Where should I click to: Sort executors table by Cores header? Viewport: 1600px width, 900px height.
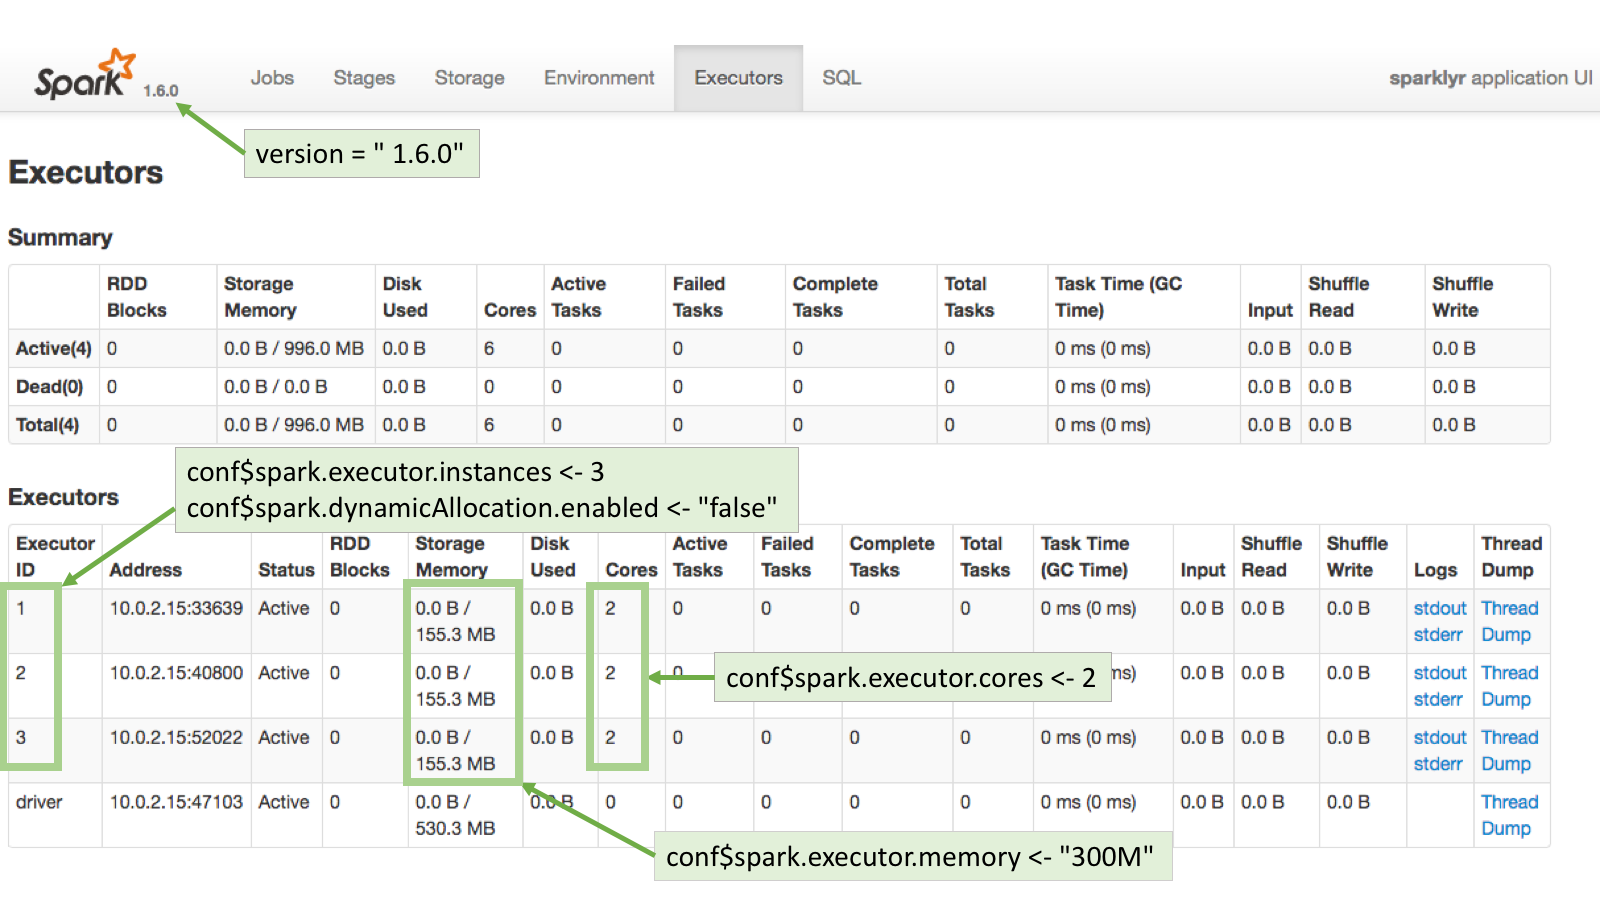[631, 570]
